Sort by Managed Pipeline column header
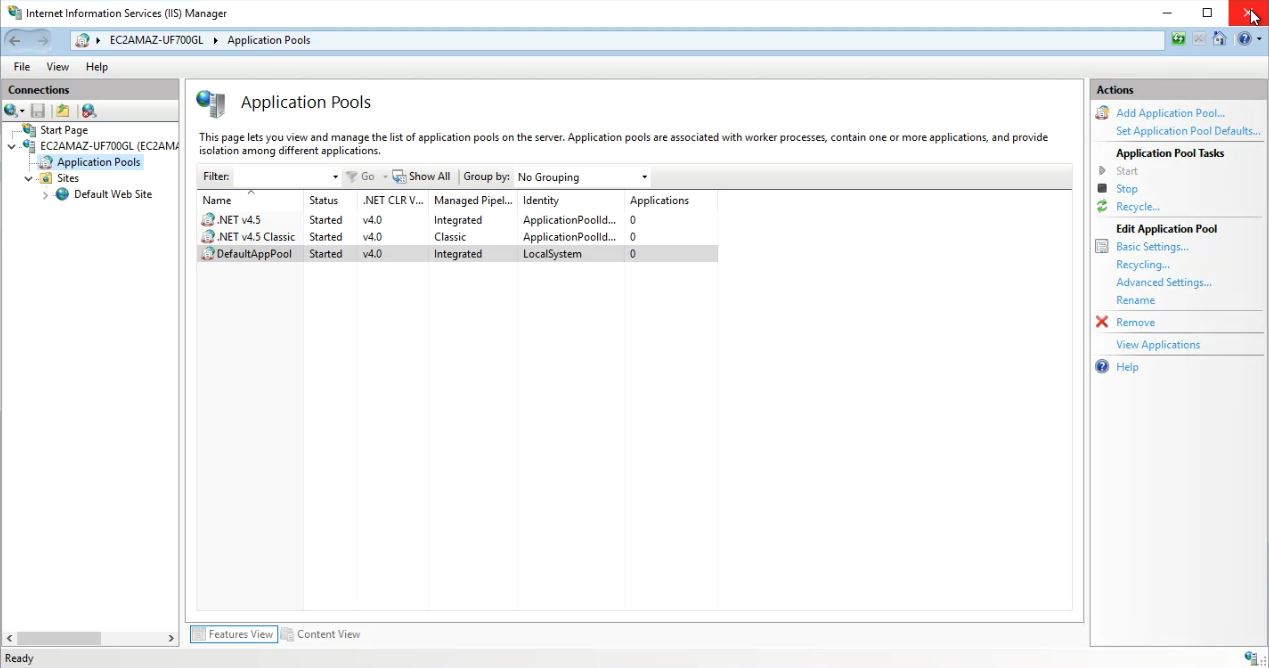This screenshot has height=668, width=1269. (x=472, y=200)
